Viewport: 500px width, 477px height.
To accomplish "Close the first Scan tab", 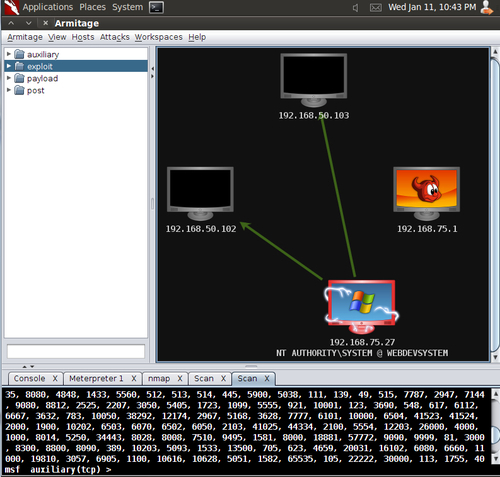I will click(x=223, y=379).
